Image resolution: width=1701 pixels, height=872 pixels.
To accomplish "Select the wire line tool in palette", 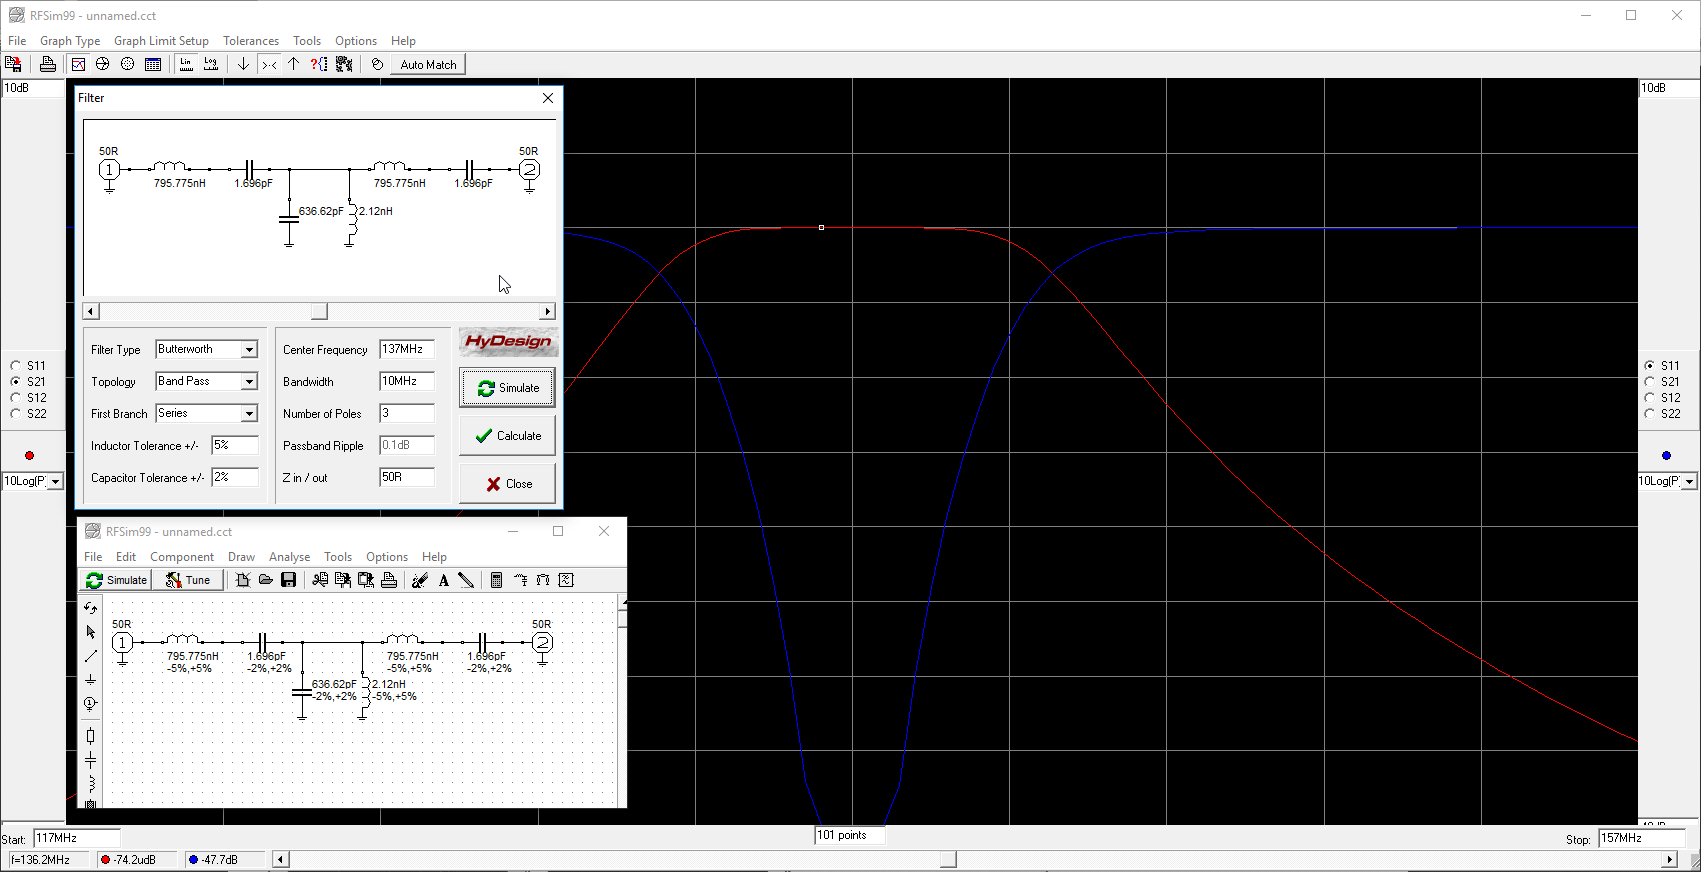I will [x=90, y=656].
